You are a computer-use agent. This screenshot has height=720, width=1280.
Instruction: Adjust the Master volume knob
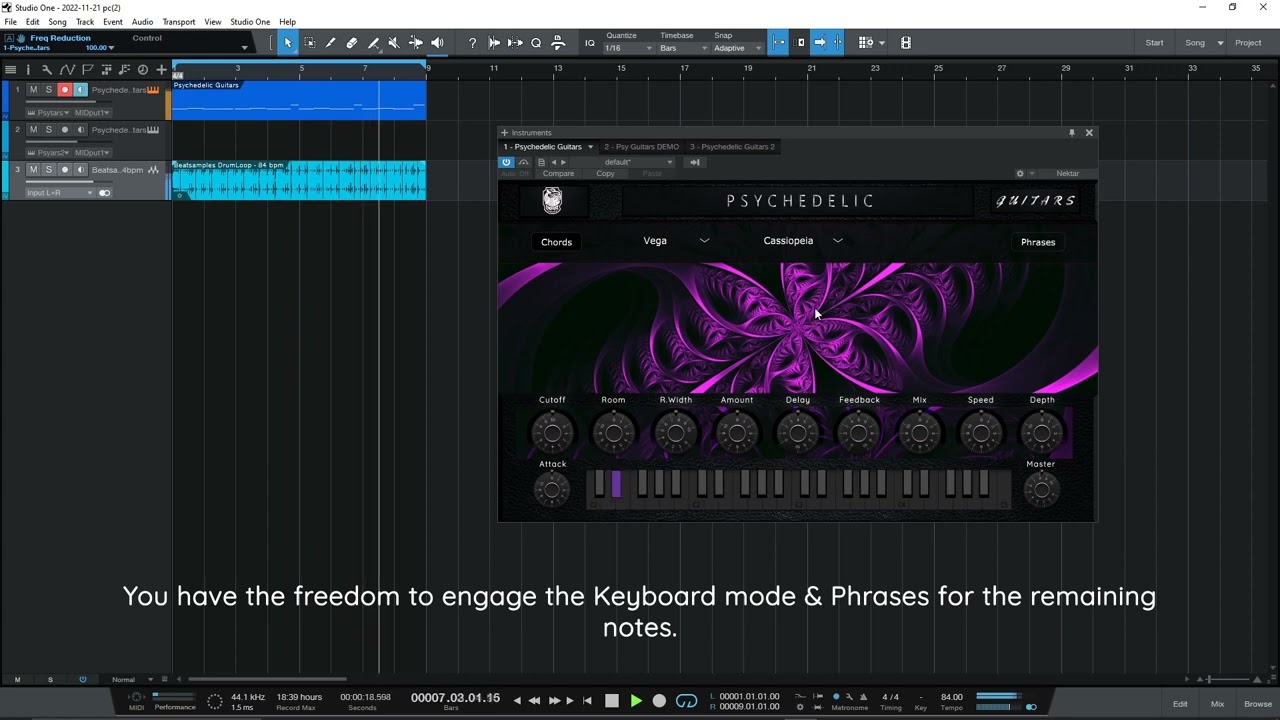click(x=1041, y=489)
